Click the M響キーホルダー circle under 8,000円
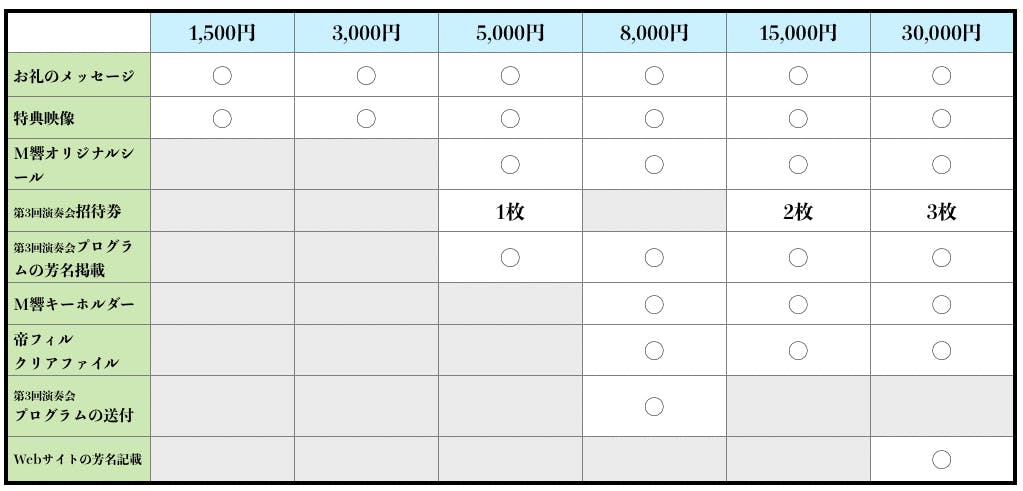Image resolution: width=1023 pixels, height=491 pixels. (654, 304)
